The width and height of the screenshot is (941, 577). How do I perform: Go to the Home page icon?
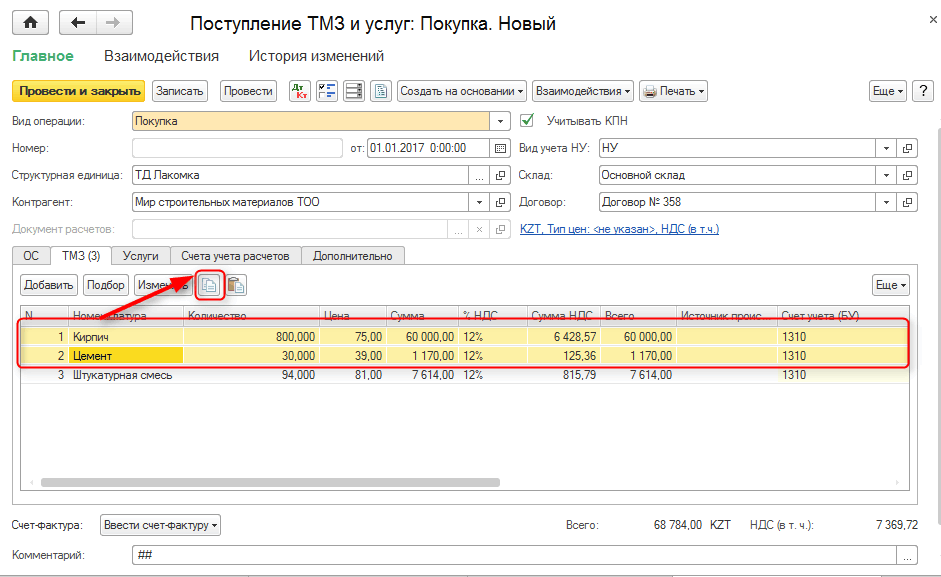click(x=30, y=23)
